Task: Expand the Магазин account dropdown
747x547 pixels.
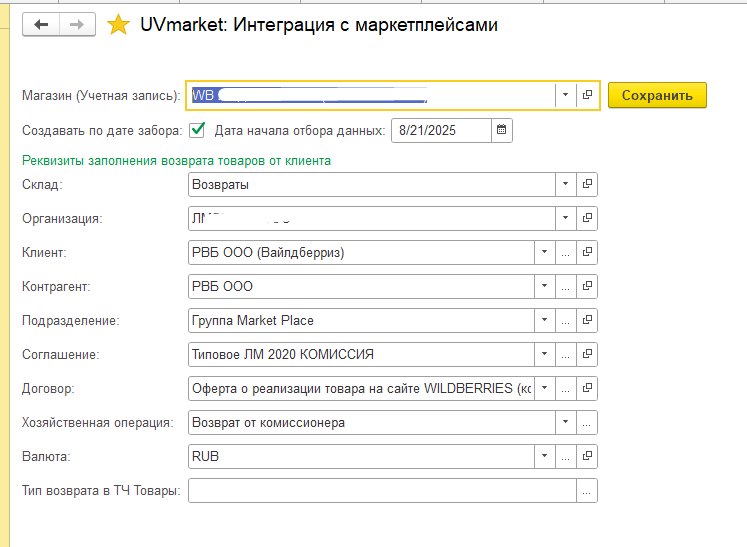Action: (x=565, y=95)
